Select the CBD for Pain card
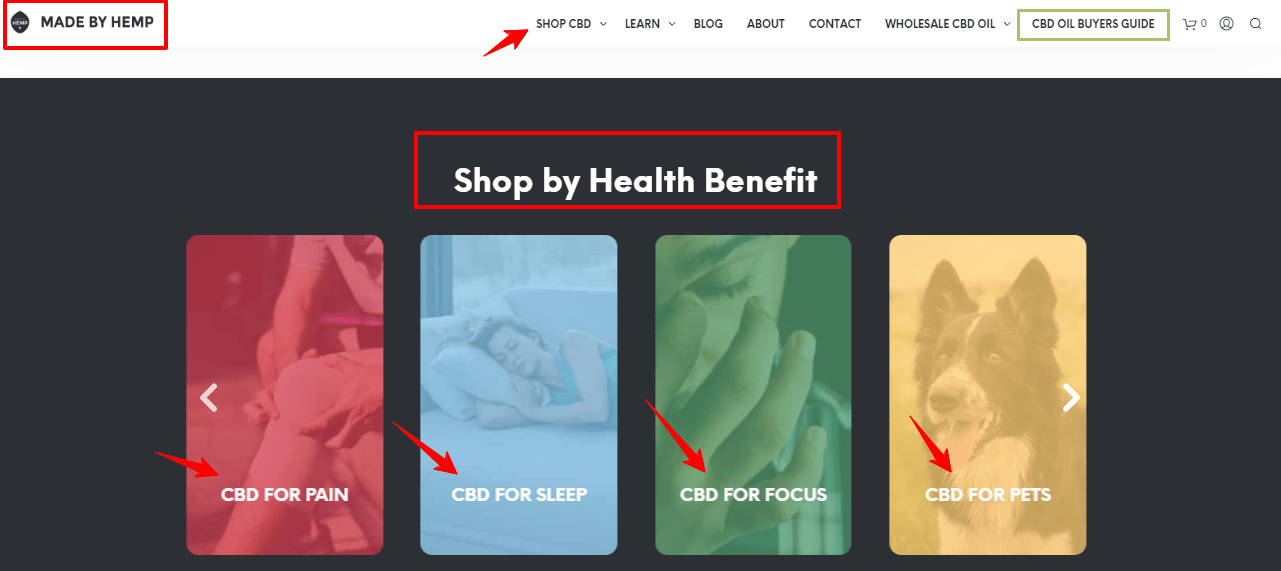 (x=285, y=395)
